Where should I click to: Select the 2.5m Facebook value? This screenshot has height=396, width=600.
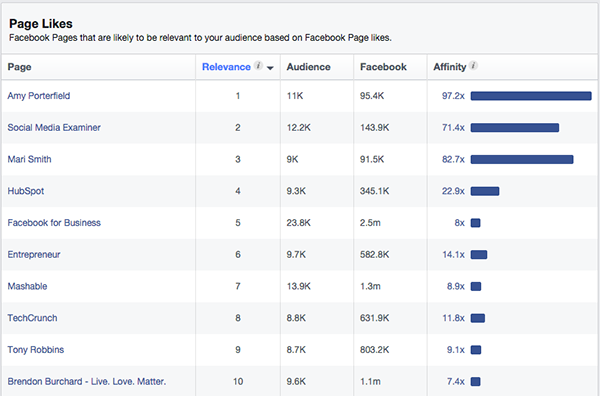point(370,223)
